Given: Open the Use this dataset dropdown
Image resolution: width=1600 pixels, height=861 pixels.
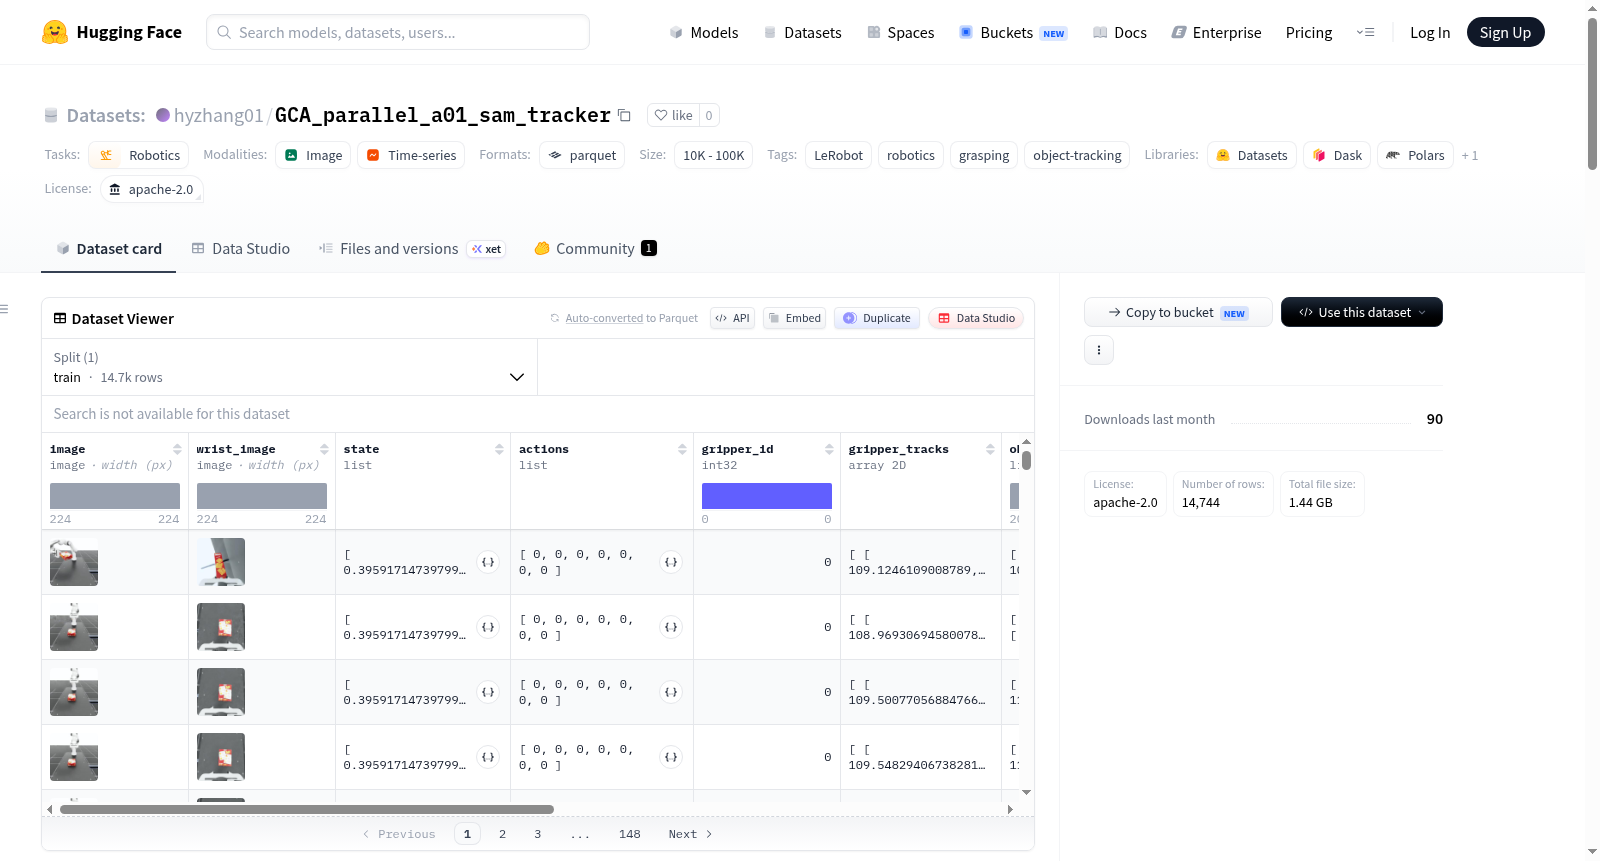Looking at the screenshot, I should pyautogui.click(x=1362, y=312).
